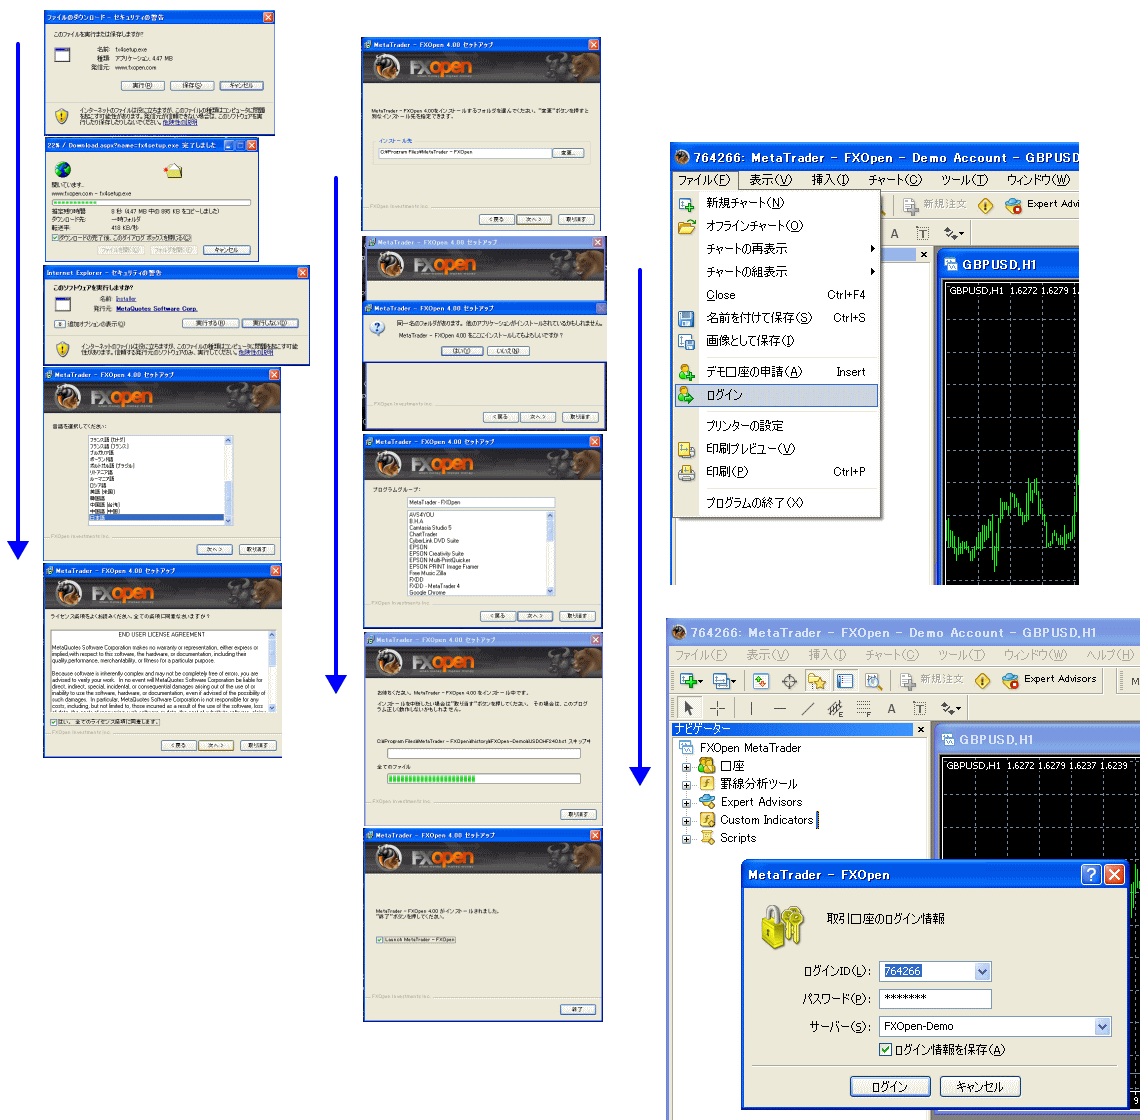Image resolution: width=1142 pixels, height=1120 pixels.
Task: Click 実行(R) in the file download warning
Action: [142, 85]
